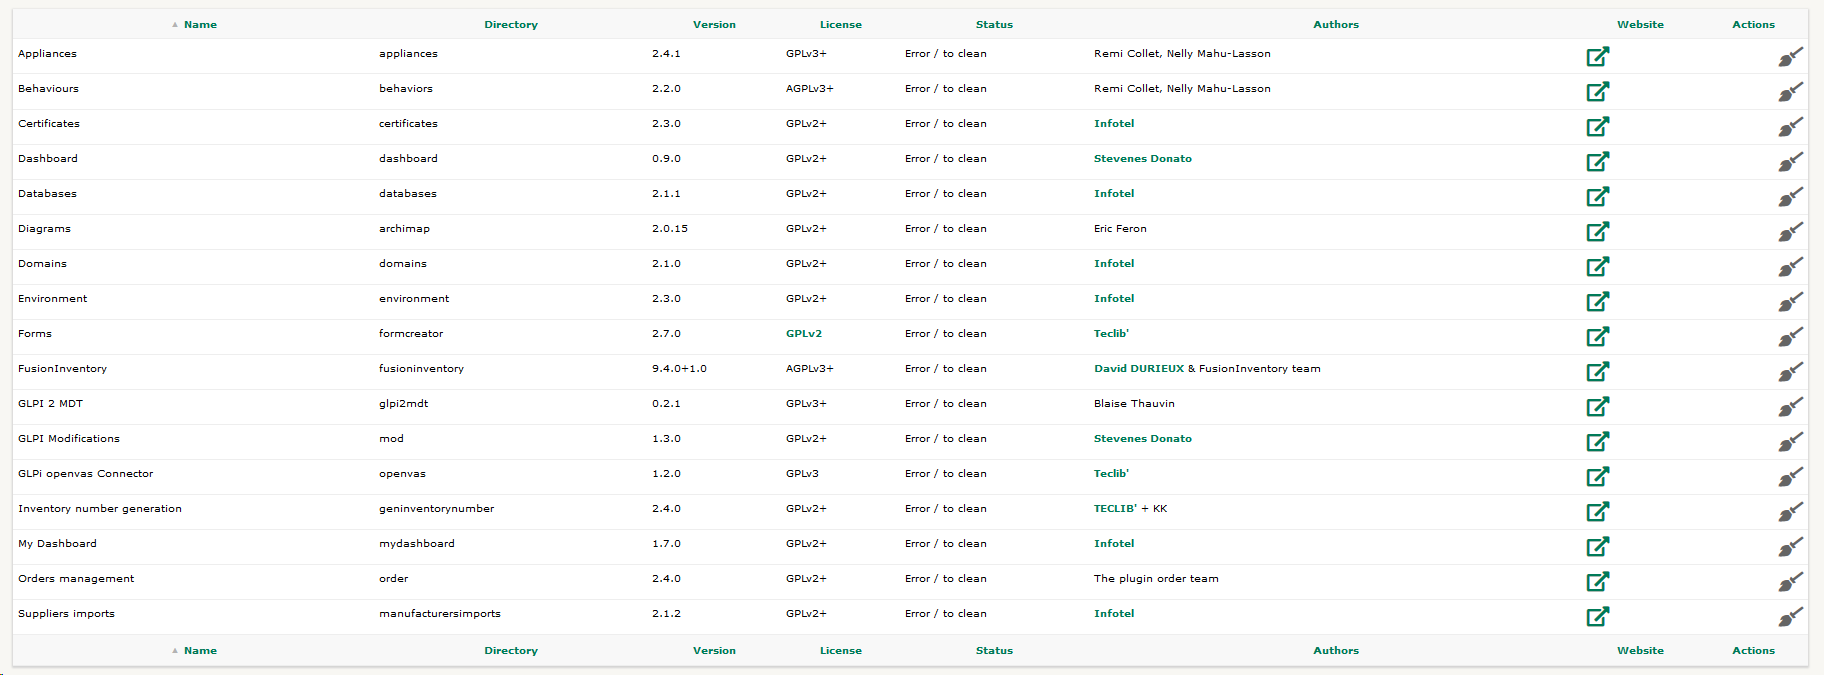This screenshot has height=675, width=1824.
Task: Open website link for GLPi openvas Connector
Action: pos(1598,476)
